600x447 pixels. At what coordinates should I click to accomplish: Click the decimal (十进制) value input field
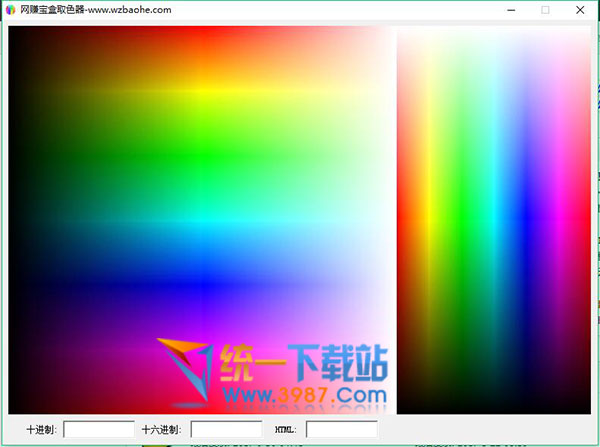pyautogui.click(x=99, y=429)
